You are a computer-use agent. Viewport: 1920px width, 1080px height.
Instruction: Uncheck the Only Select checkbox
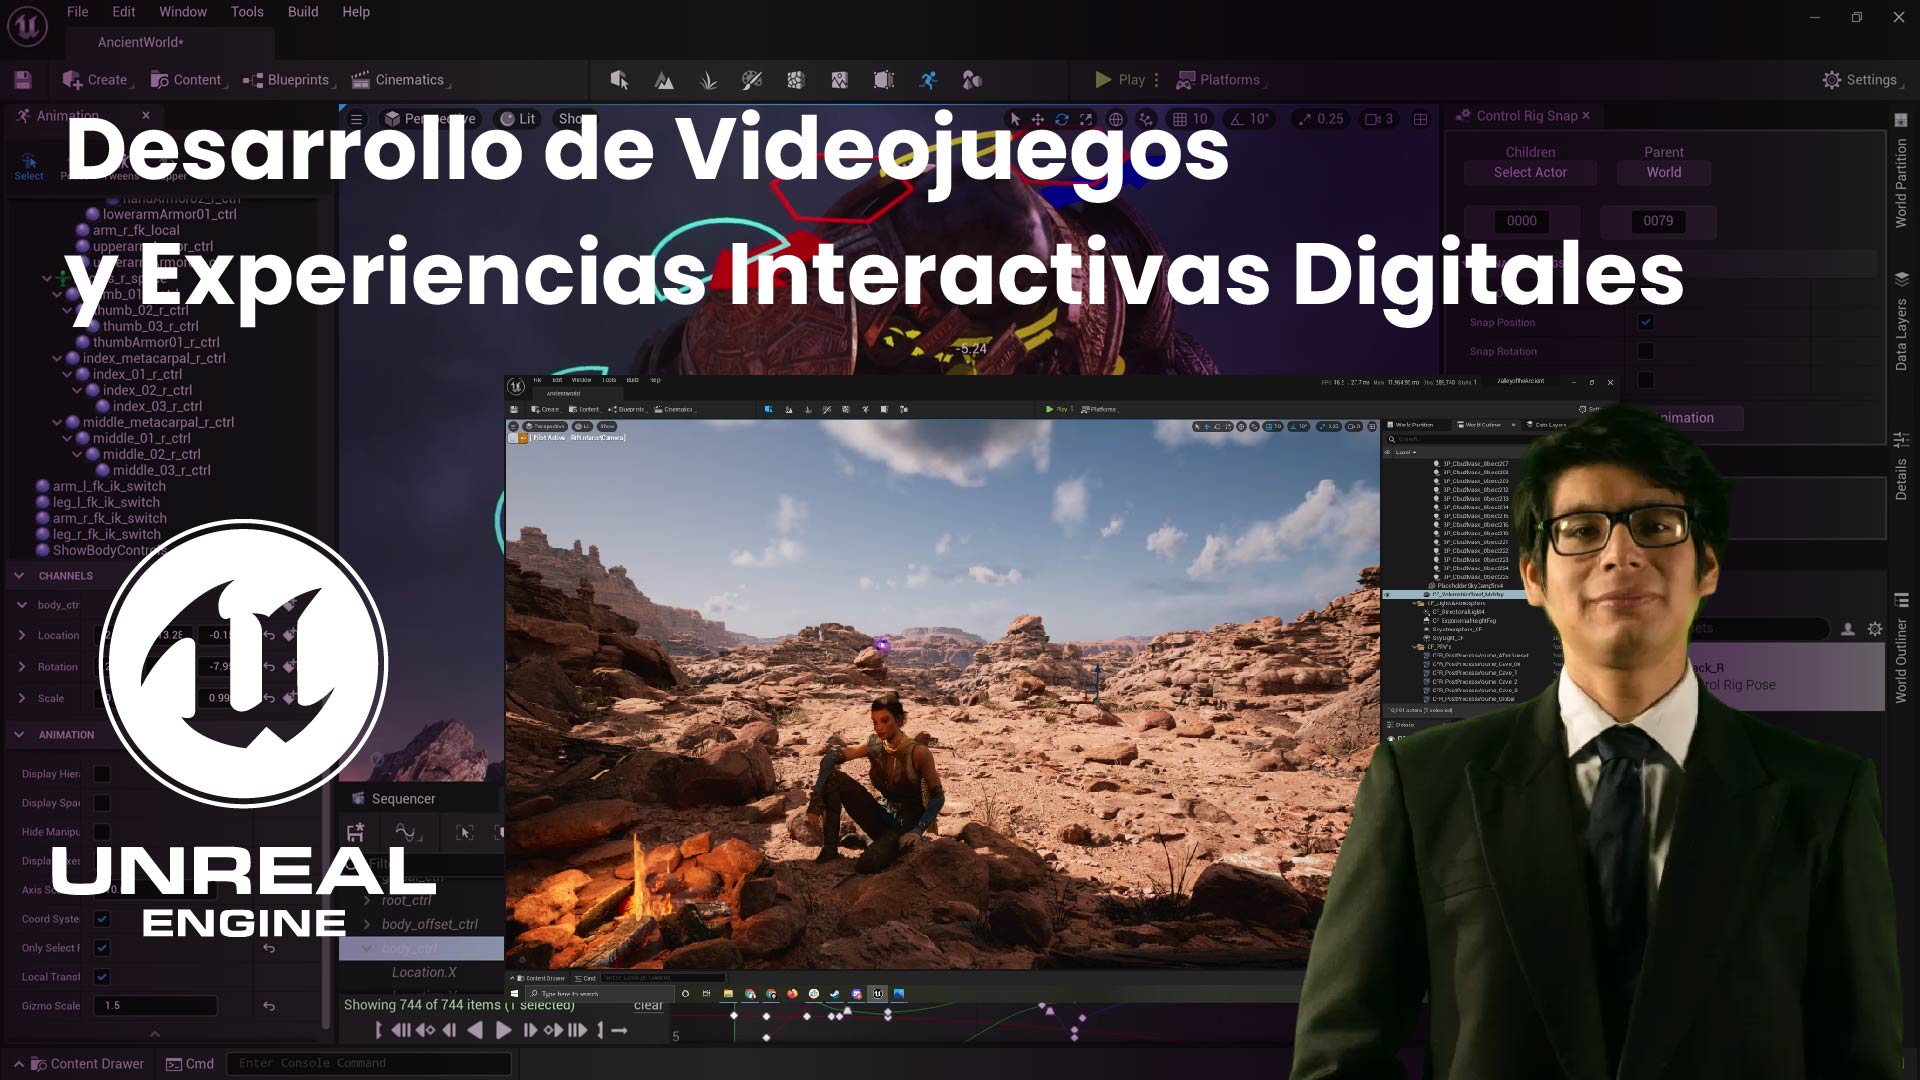tap(102, 948)
